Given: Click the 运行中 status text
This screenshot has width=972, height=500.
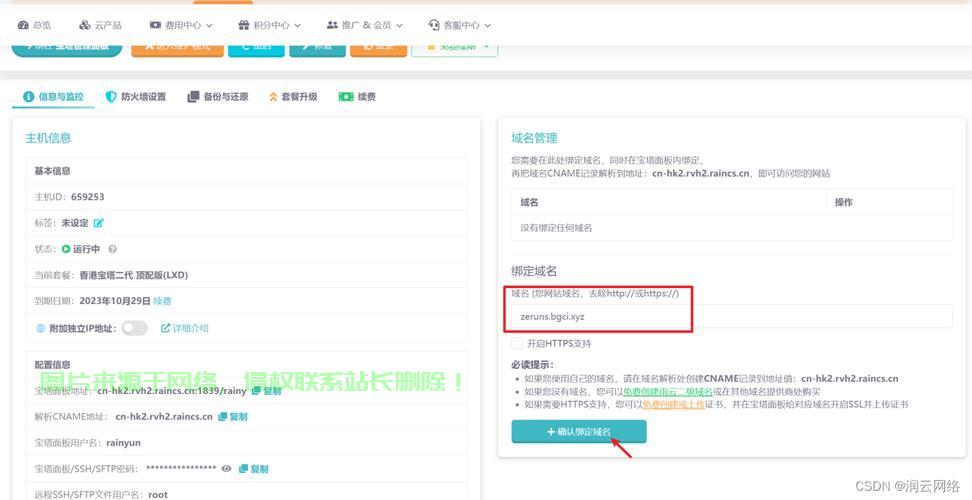Looking at the screenshot, I should tap(86, 249).
